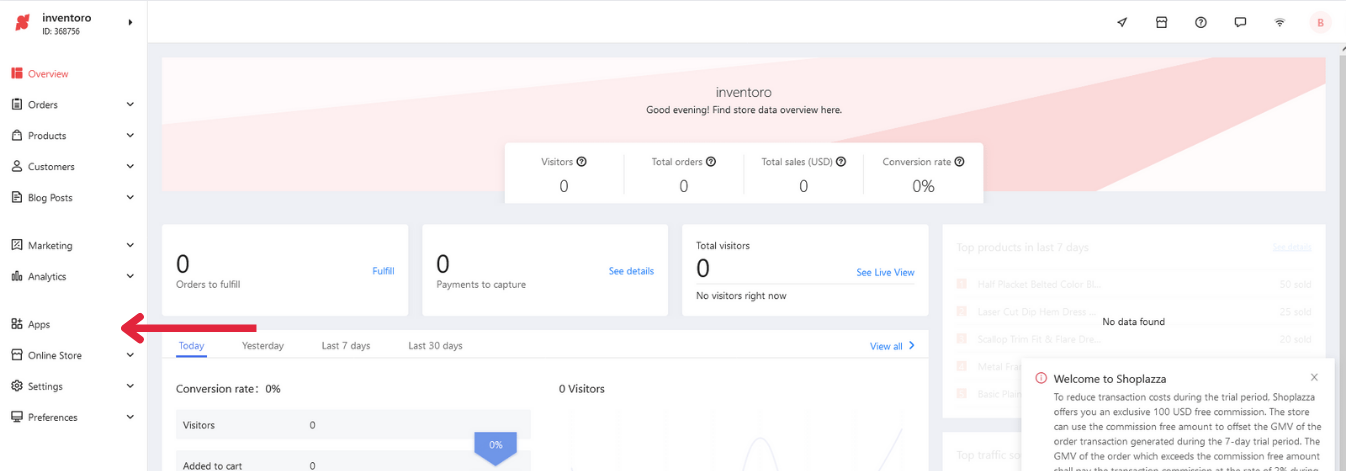
Task: Click the alert icon in Welcome notification
Action: [x=1041, y=378]
